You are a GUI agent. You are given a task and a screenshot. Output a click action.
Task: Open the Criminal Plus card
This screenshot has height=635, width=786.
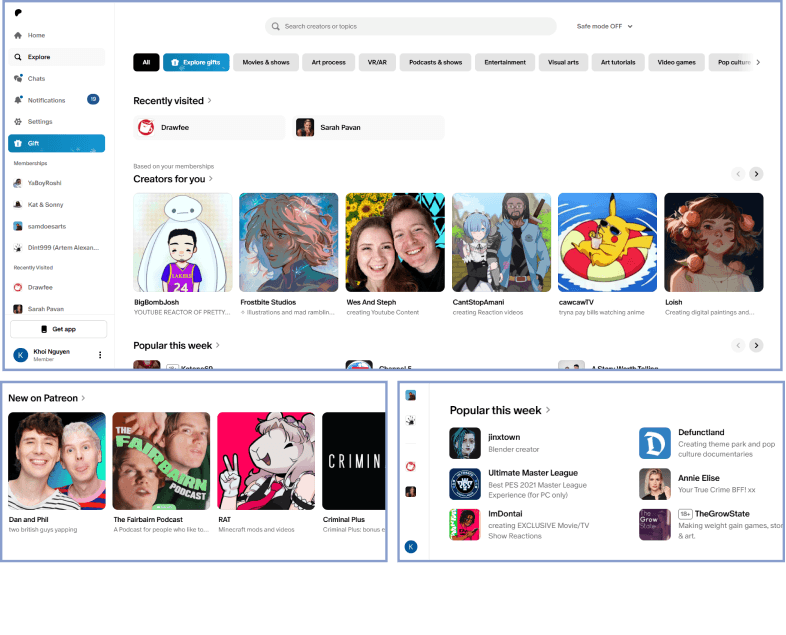coord(354,473)
